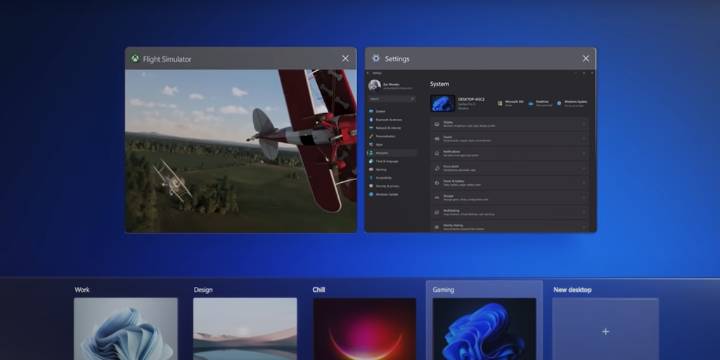This screenshot has width=720, height=360.
Task: Close the Flight Simulator window
Action: [x=345, y=58]
